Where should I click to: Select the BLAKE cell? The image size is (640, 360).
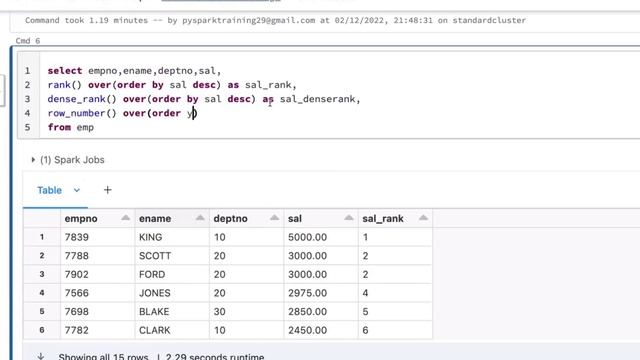click(x=172, y=311)
